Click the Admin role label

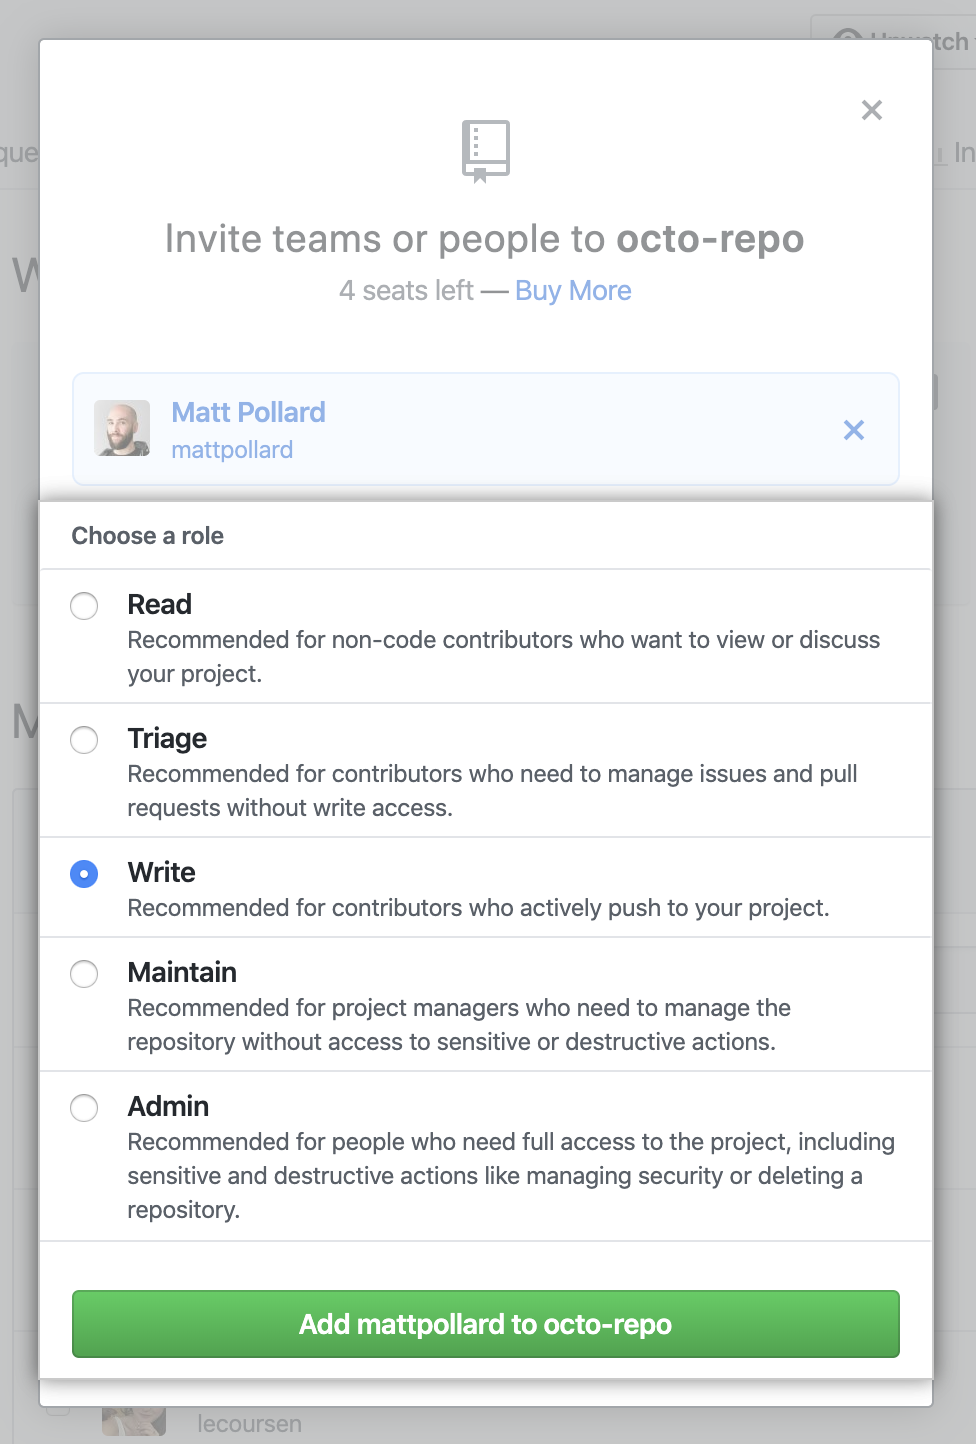pyautogui.click(x=168, y=1107)
